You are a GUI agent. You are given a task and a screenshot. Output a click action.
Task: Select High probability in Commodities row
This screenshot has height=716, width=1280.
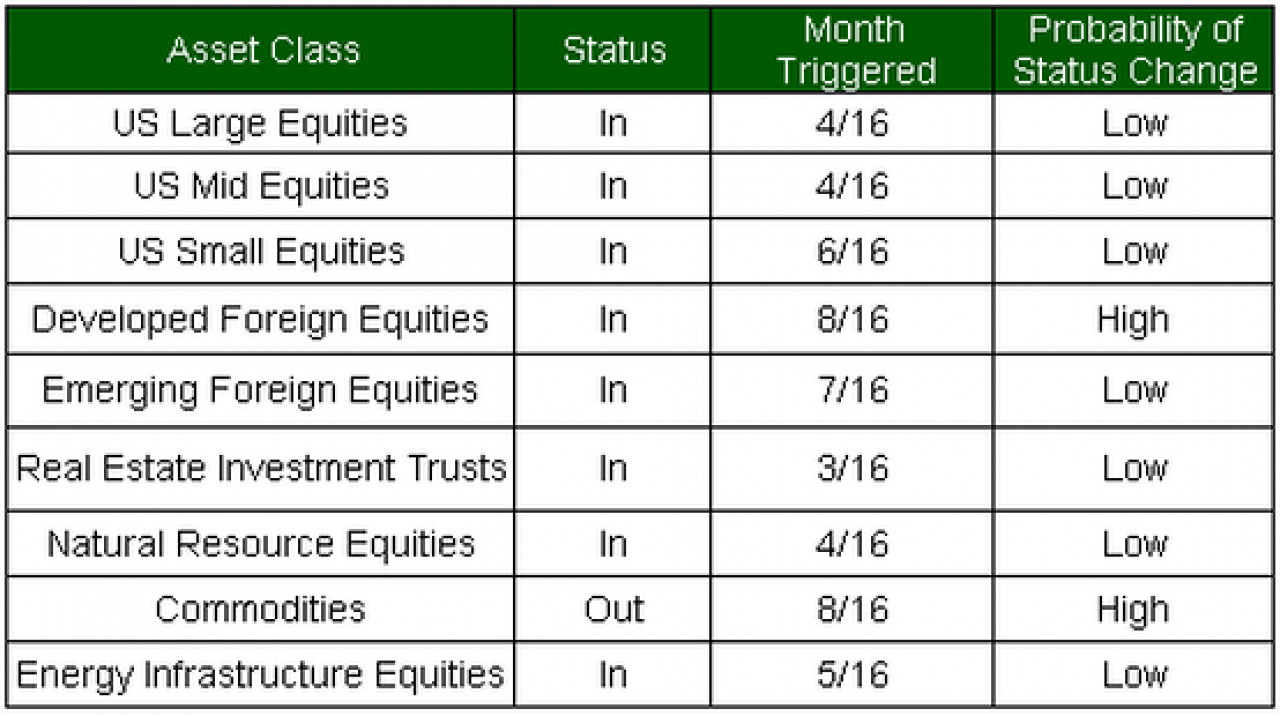click(1134, 609)
